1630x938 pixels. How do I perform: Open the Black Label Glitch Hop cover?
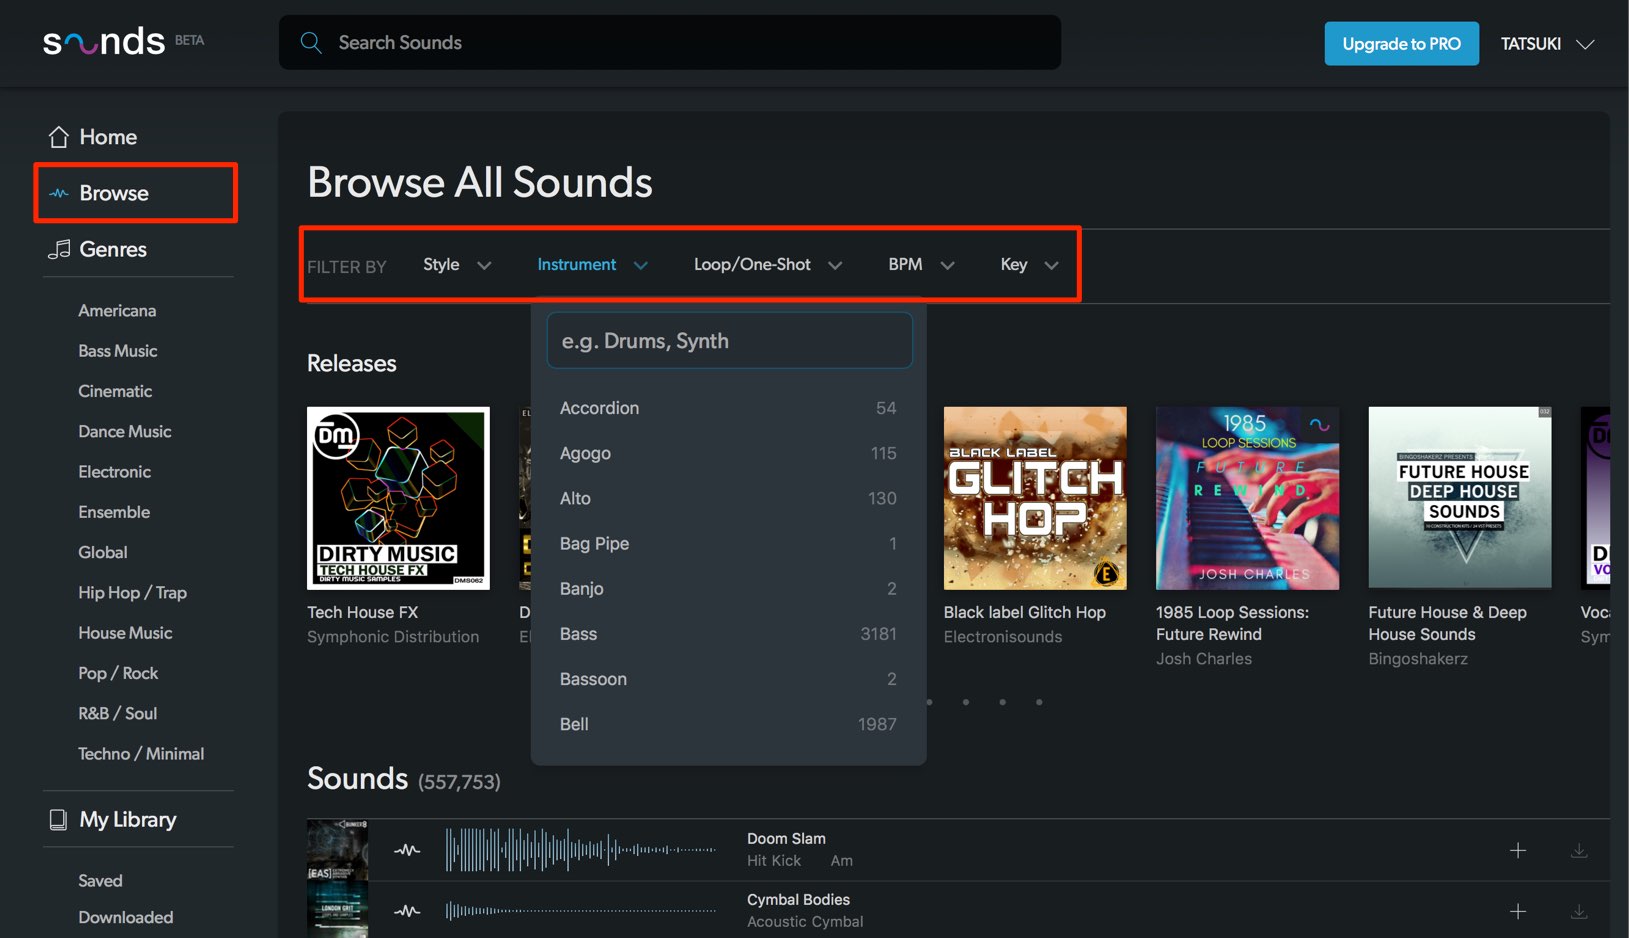(1035, 498)
